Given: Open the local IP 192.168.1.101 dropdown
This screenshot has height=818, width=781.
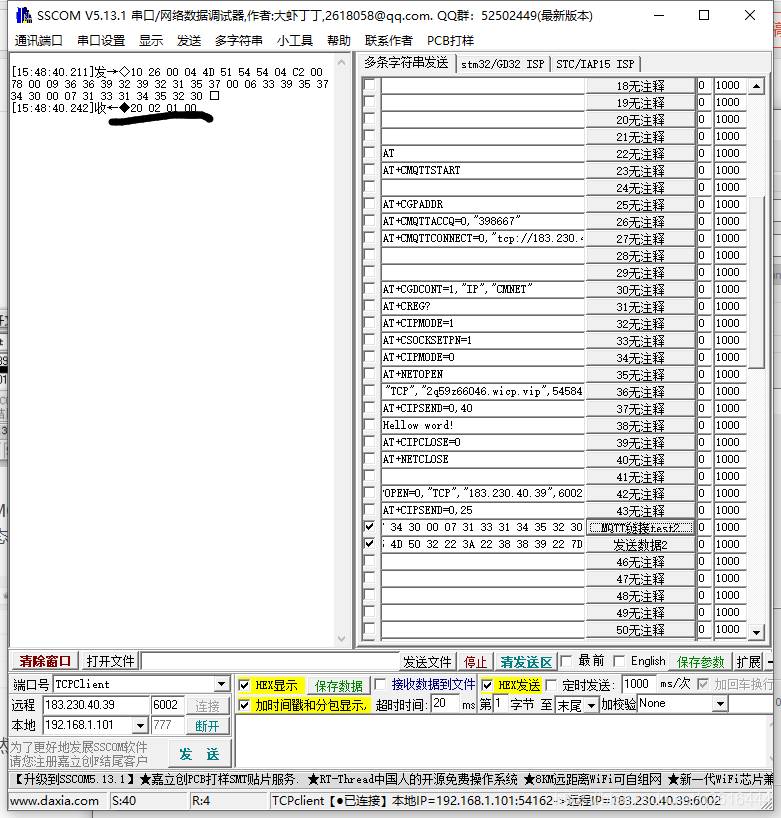Looking at the screenshot, I should (x=140, y=725).
